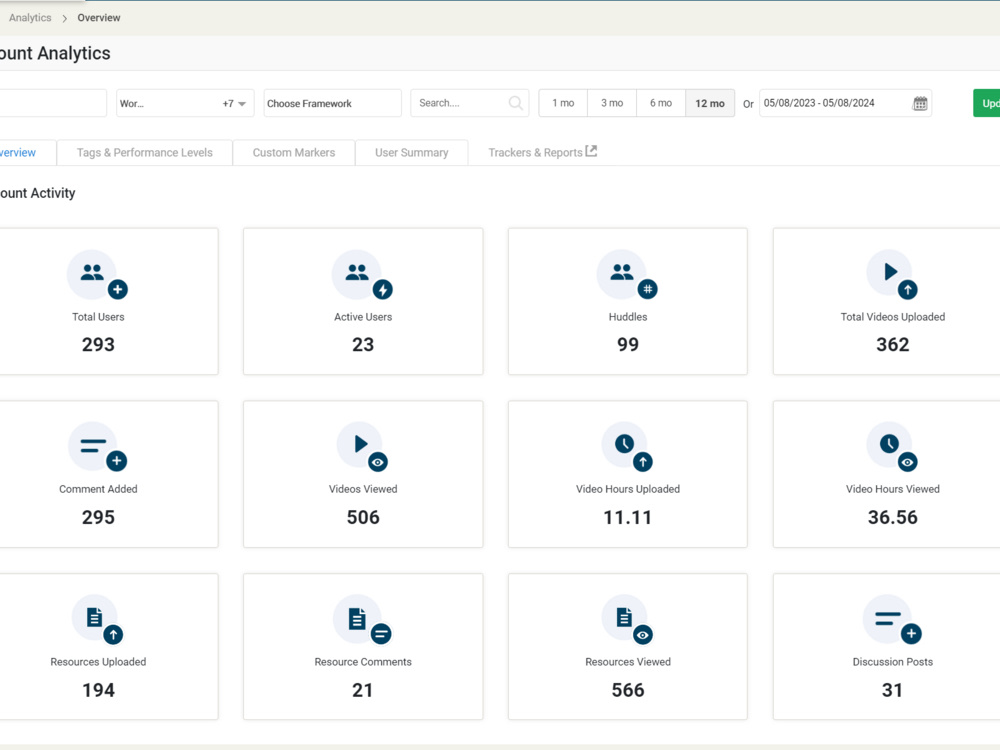Viewport: 1000px width, 750px height.
Task: Click the Discussion Posts icon
Action: (892, 620)
